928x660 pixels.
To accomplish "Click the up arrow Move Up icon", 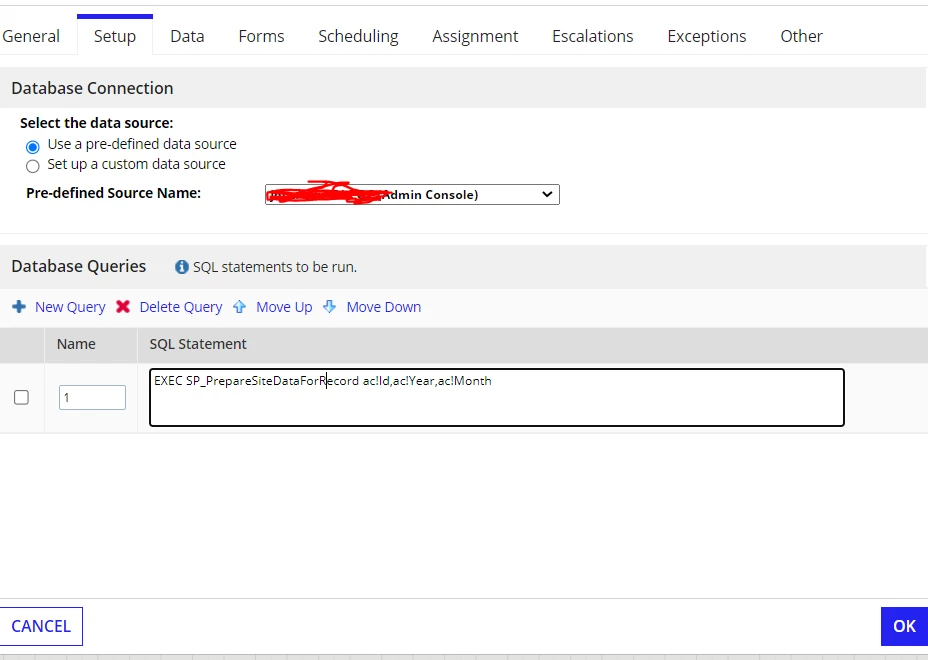I will [239, 307].
